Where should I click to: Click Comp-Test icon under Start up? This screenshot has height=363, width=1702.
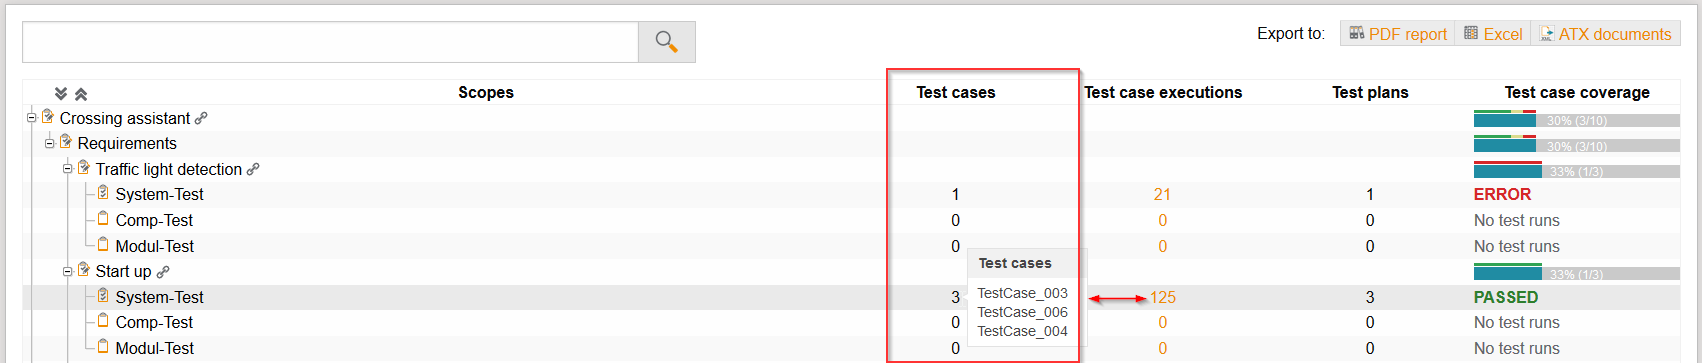click(102, 321)
